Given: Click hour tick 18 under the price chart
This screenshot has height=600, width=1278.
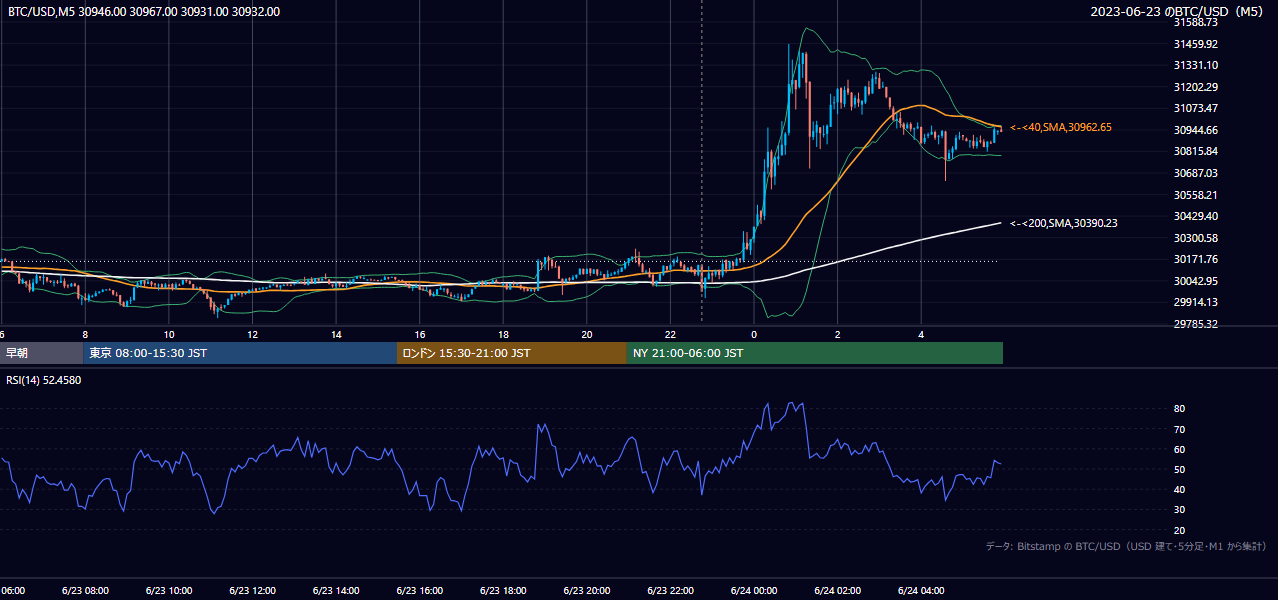Looking at the screenshot, I should [503, 334].
